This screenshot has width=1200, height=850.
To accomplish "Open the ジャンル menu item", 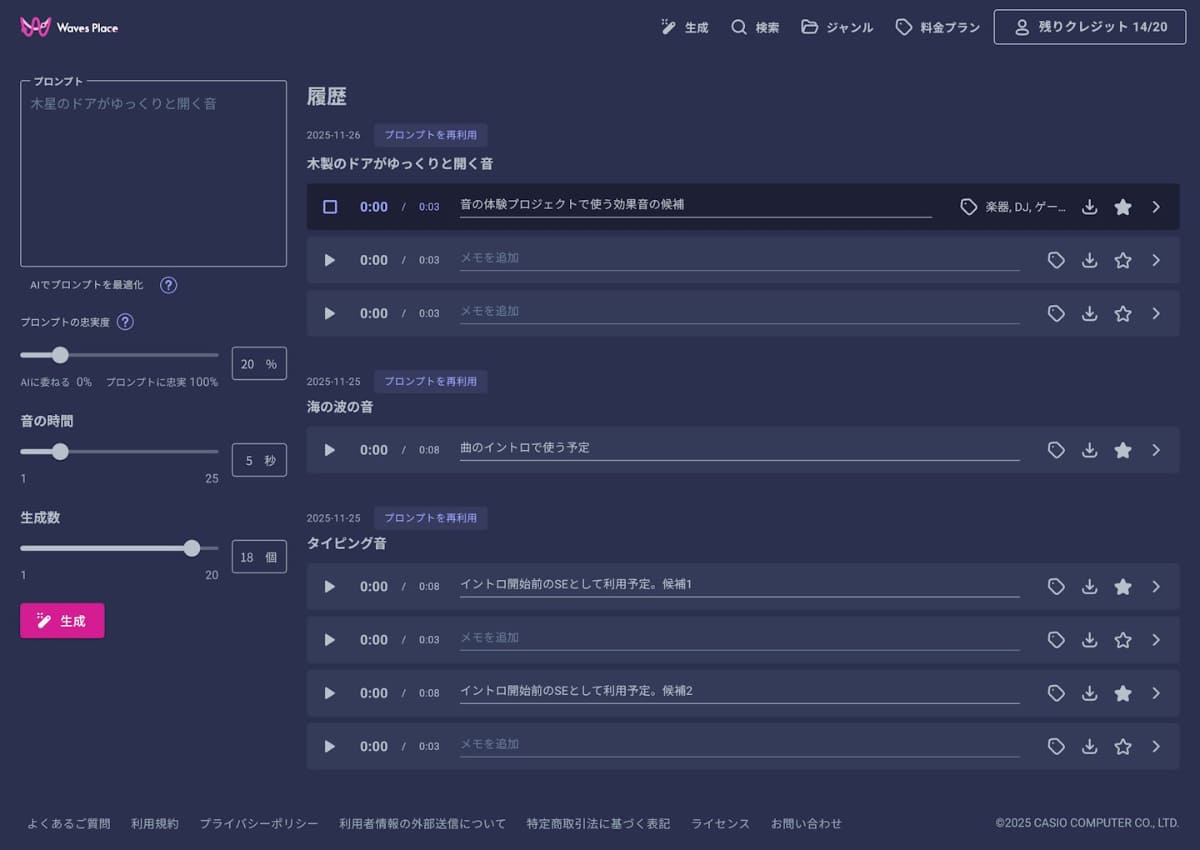I will coord(837,27).
